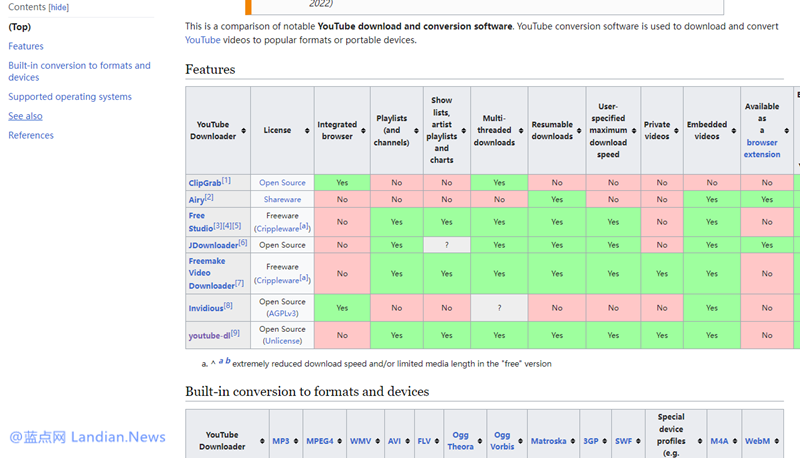
Task: Click ClipGrab's 'Yes' Integrated browser cell
Action: [x=342, y=183]
